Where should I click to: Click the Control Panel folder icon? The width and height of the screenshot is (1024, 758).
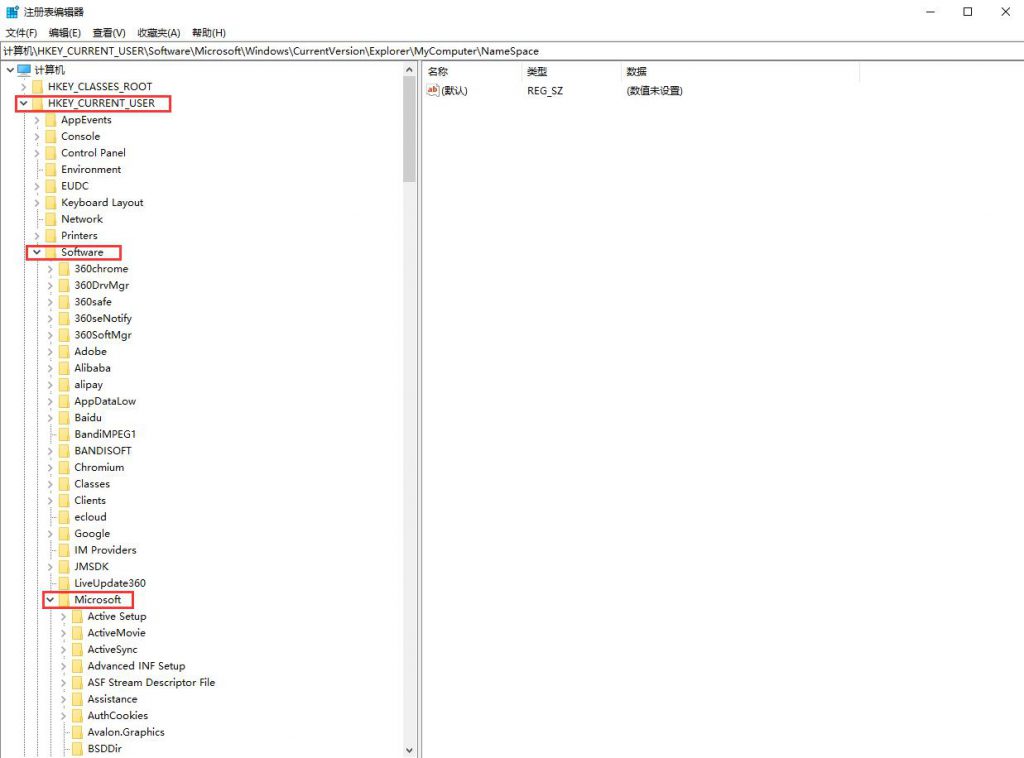point(51,153)
